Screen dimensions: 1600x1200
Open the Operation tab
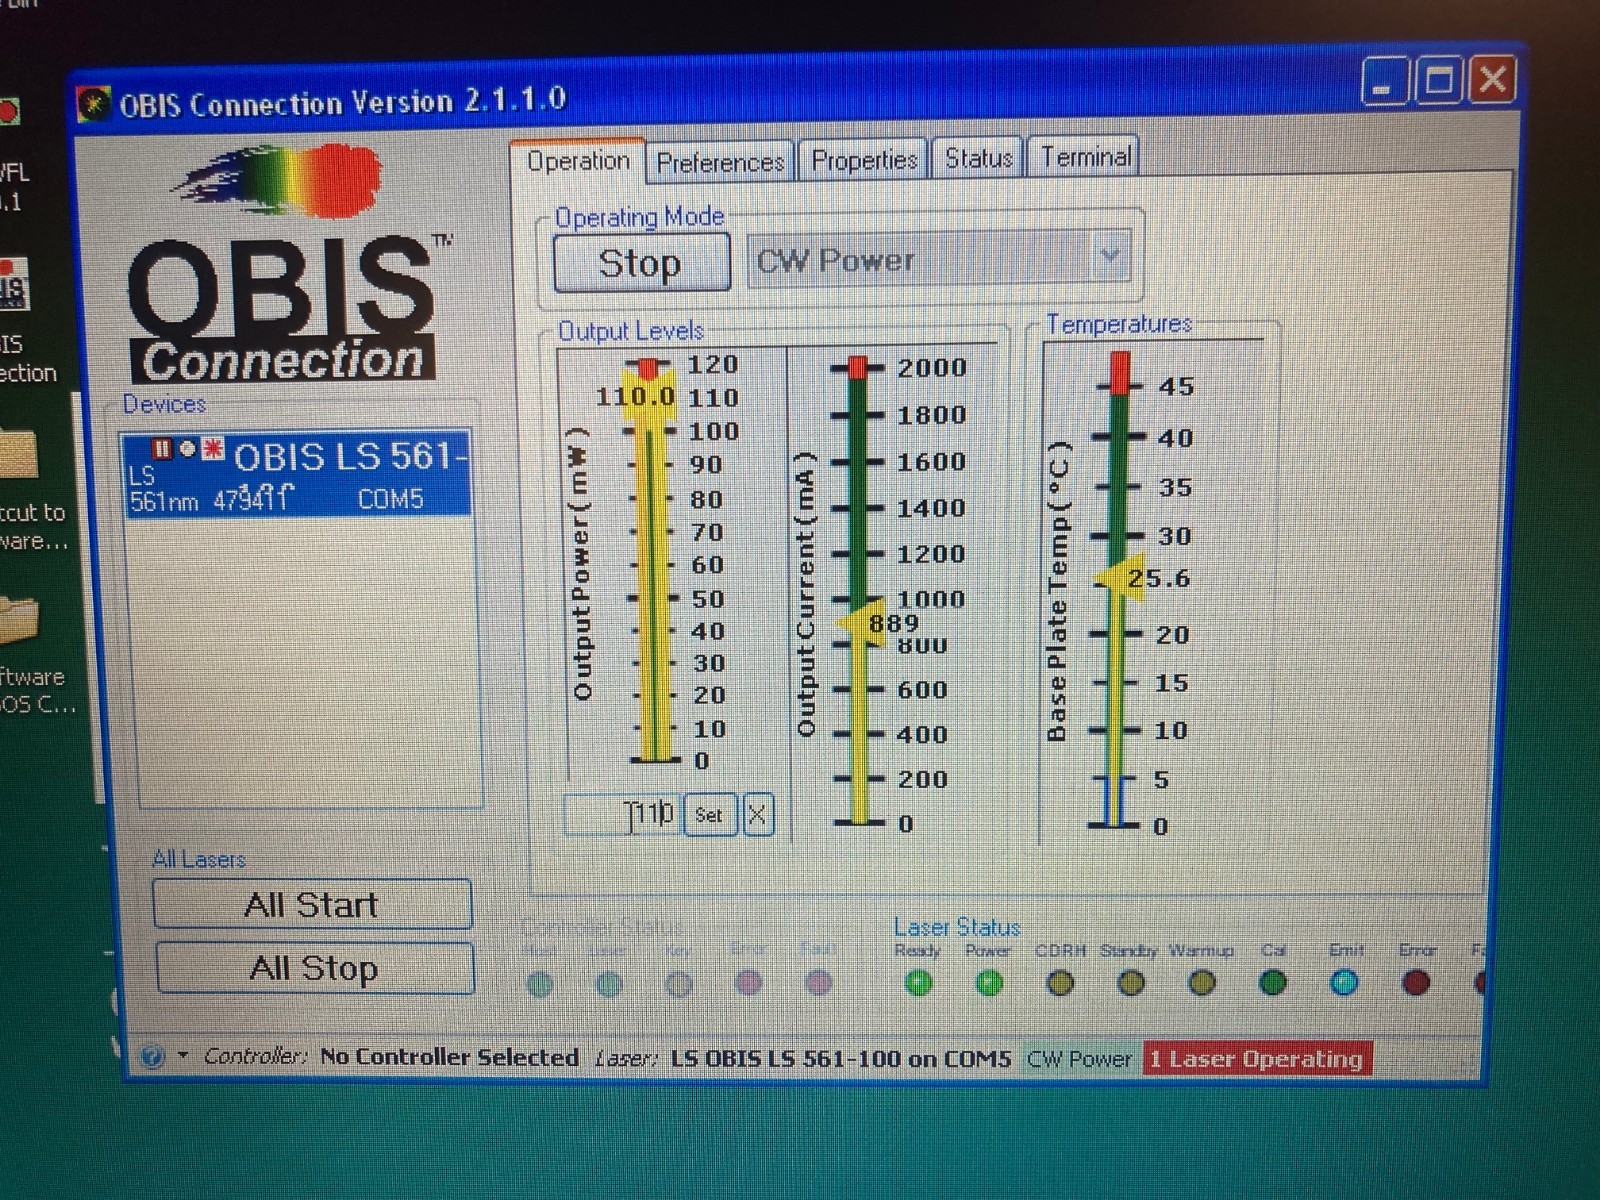pos(578,161)
